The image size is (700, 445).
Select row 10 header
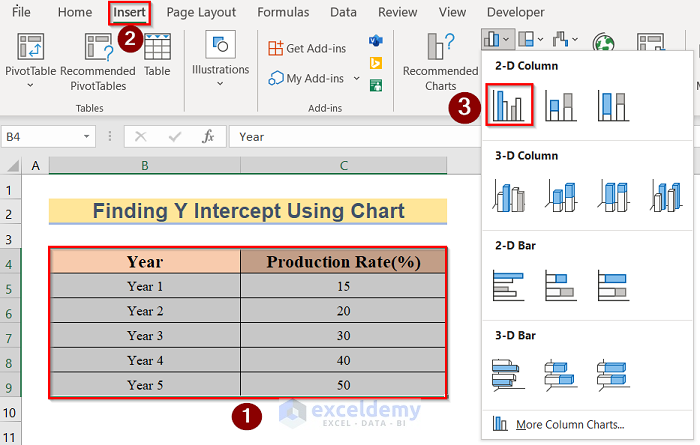(x=10, y=413)
